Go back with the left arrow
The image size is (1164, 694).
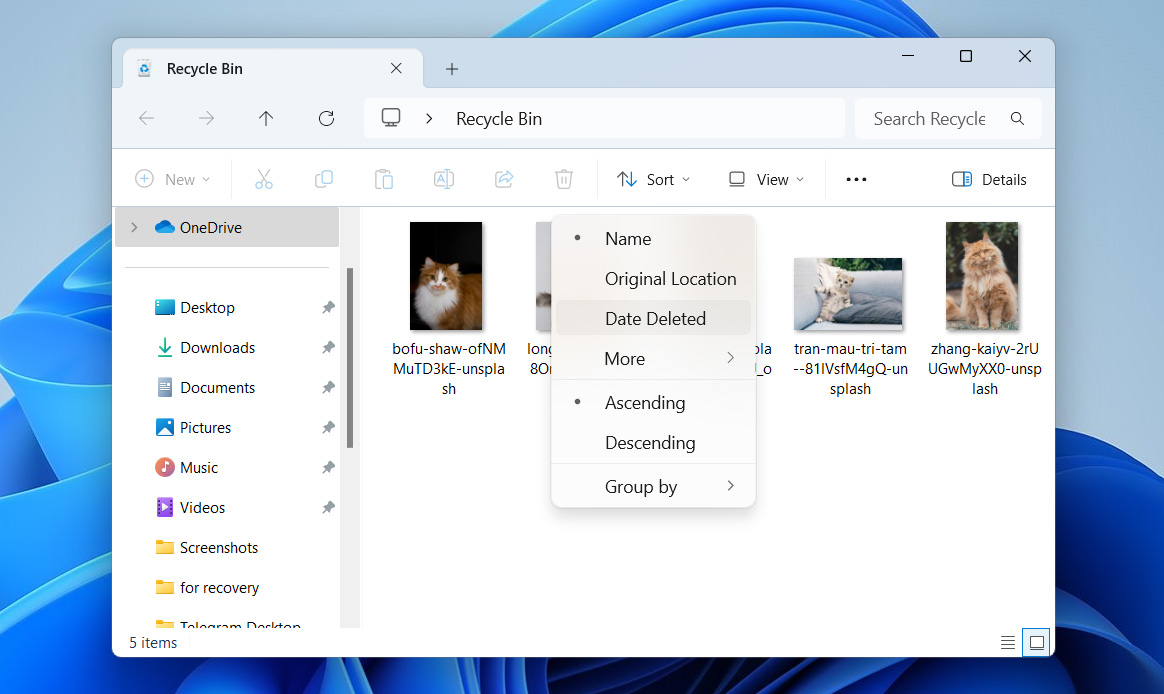coord(146,118)
